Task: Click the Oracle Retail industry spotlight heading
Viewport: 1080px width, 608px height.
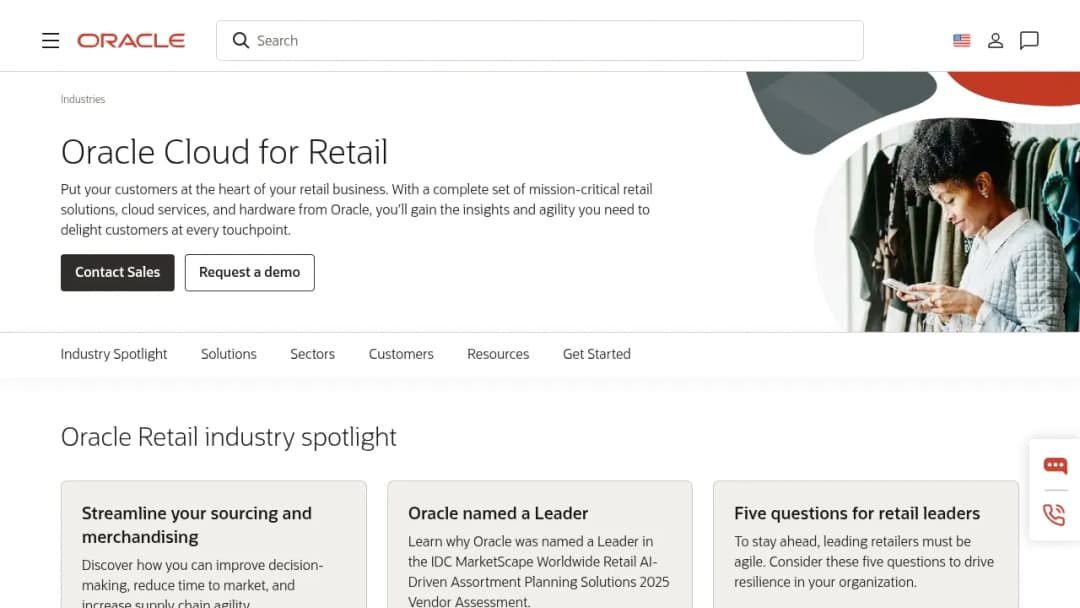Action: pyautogui.click(x=229, y=437)
